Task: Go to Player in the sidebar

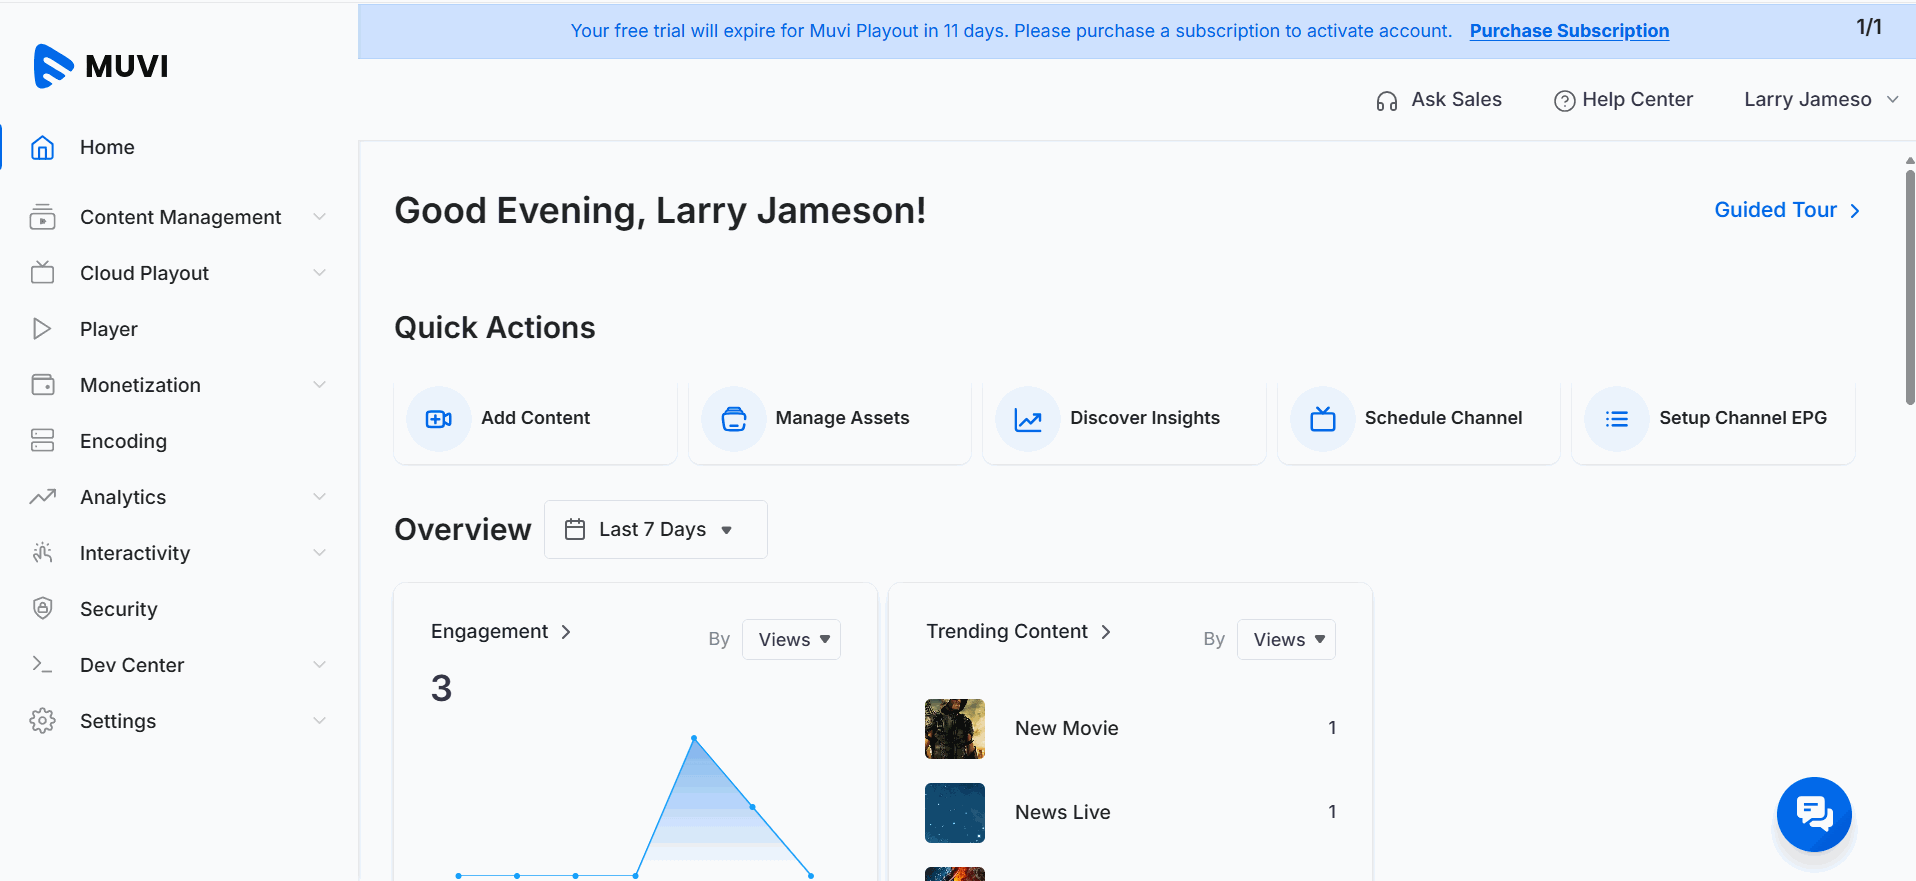Action: [x=108, y=329]
